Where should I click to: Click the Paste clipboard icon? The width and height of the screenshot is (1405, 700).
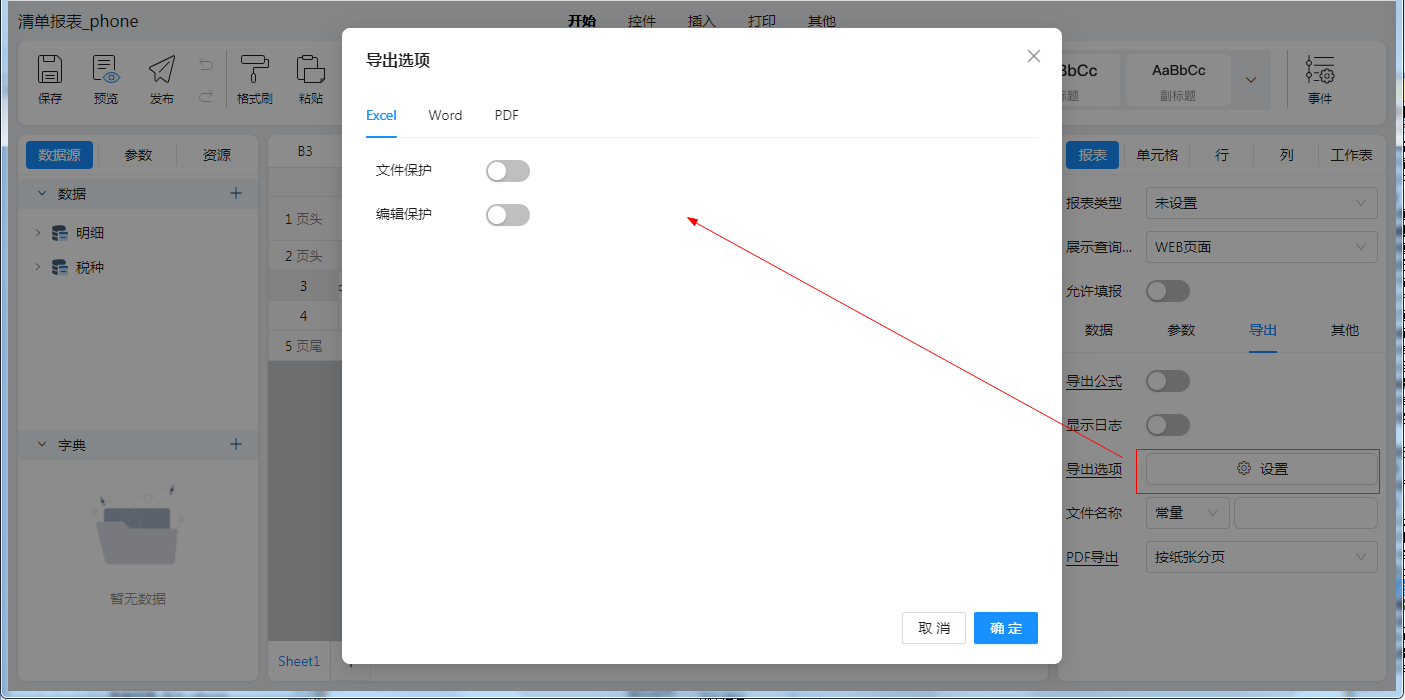coord(311,70)
